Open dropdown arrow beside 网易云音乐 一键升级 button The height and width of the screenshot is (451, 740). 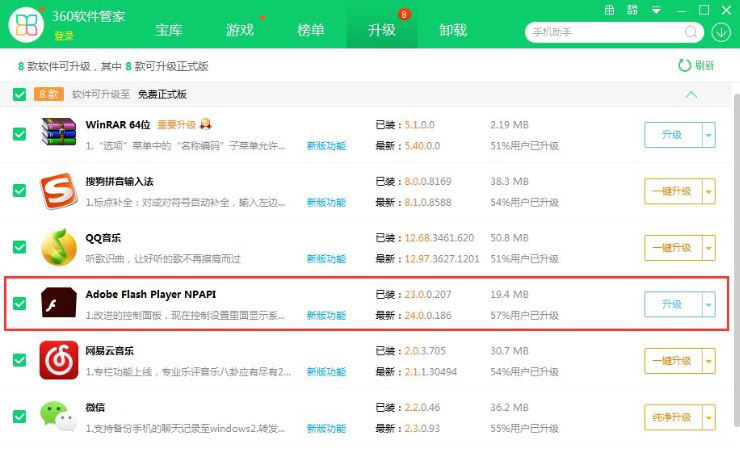(709, 361)
